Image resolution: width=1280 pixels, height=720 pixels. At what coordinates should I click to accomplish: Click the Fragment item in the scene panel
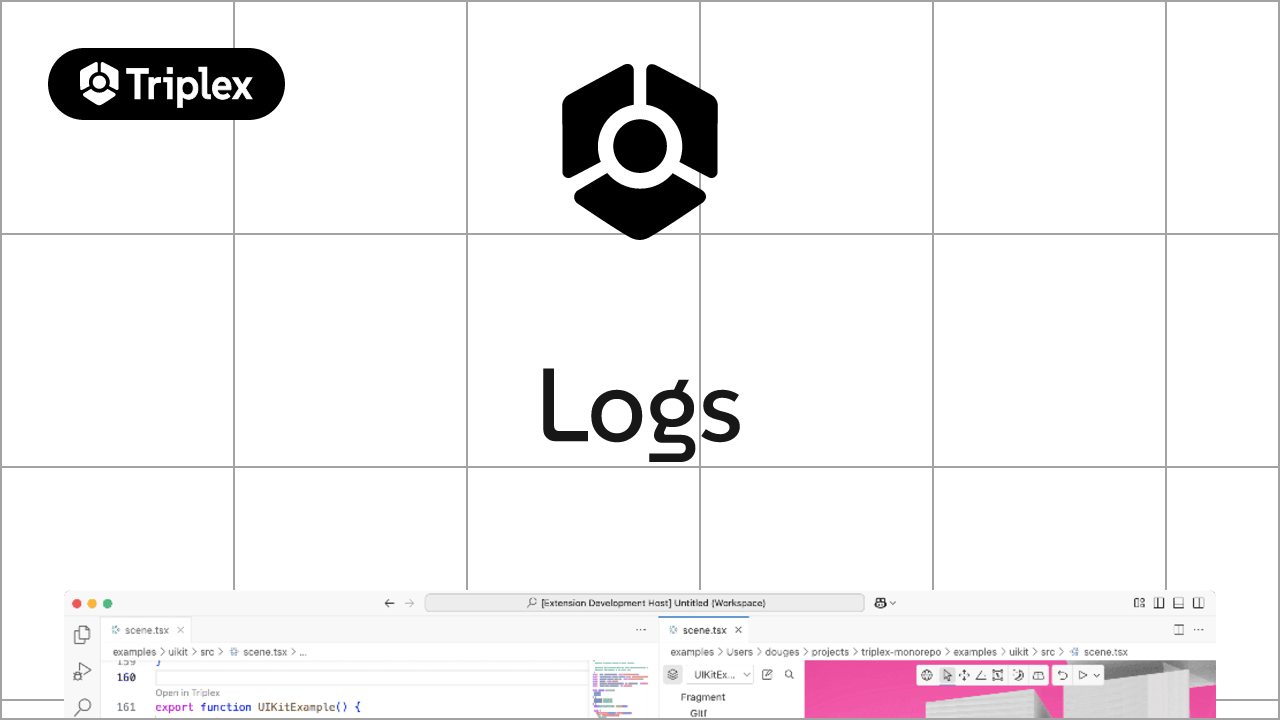point(703,697)
